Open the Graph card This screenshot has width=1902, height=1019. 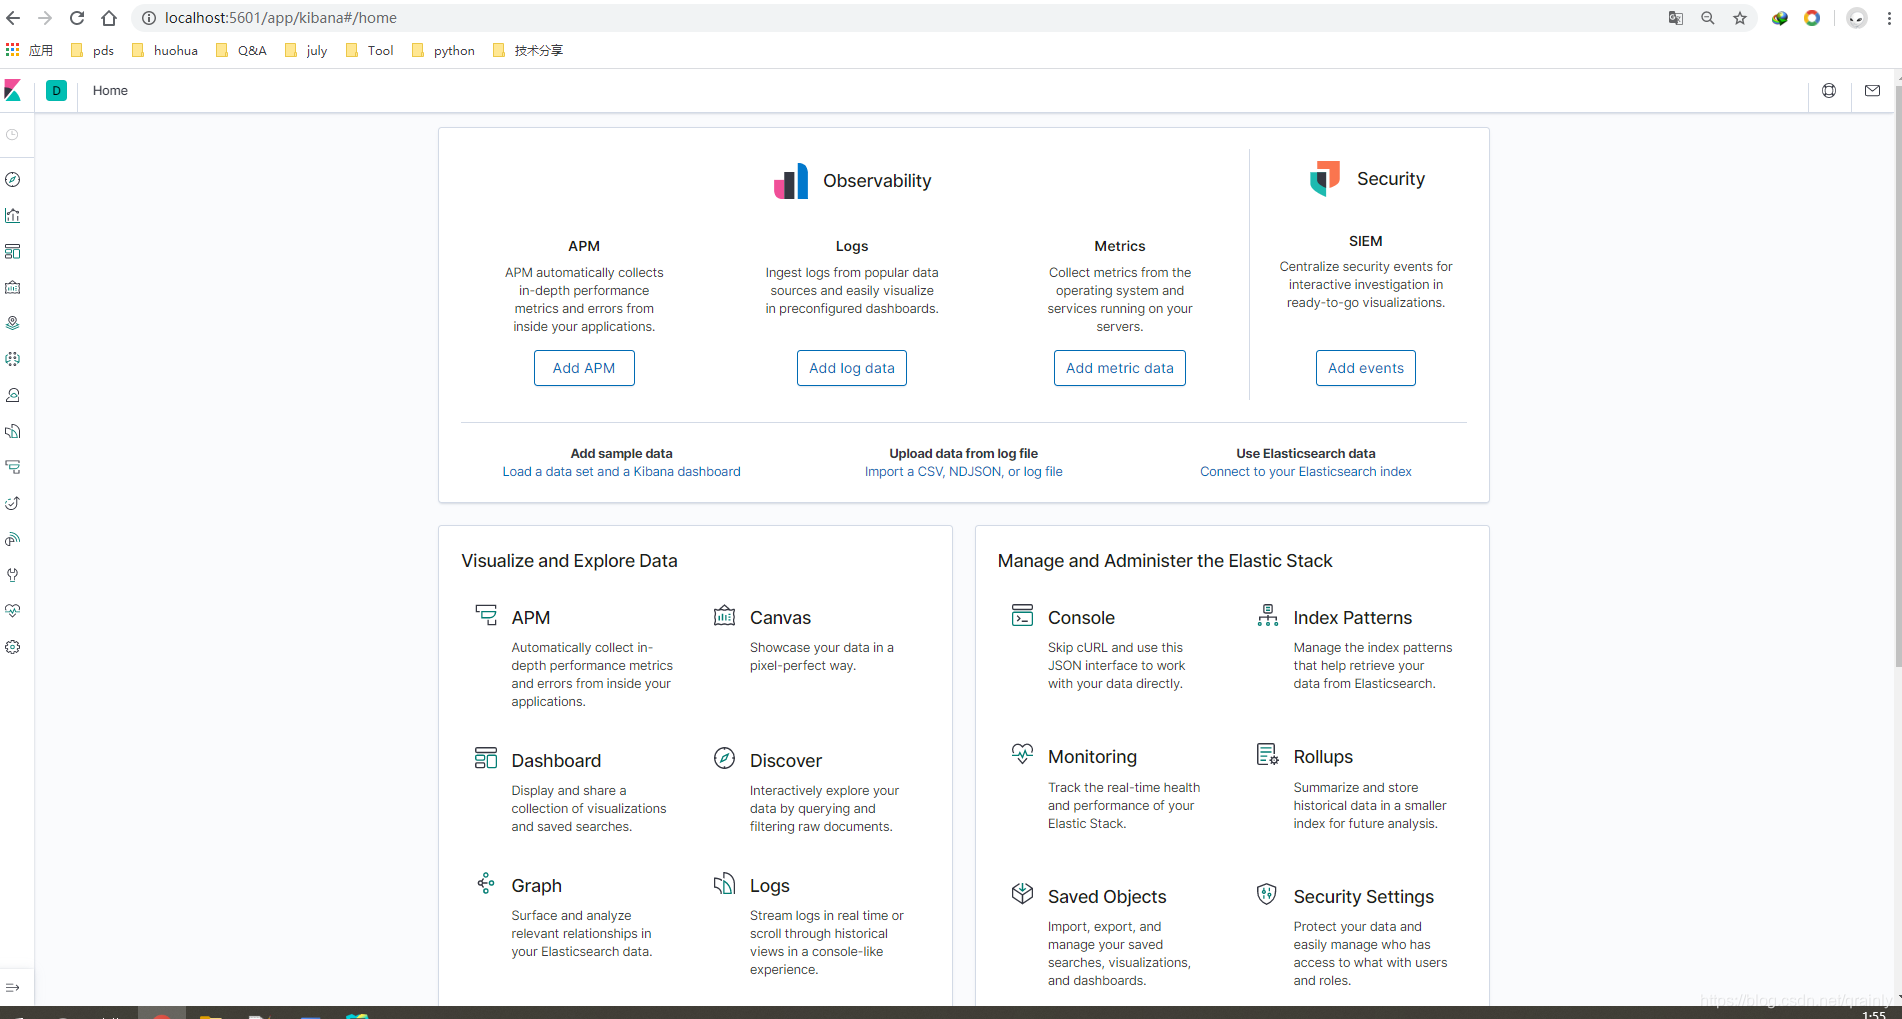(576, 916)
